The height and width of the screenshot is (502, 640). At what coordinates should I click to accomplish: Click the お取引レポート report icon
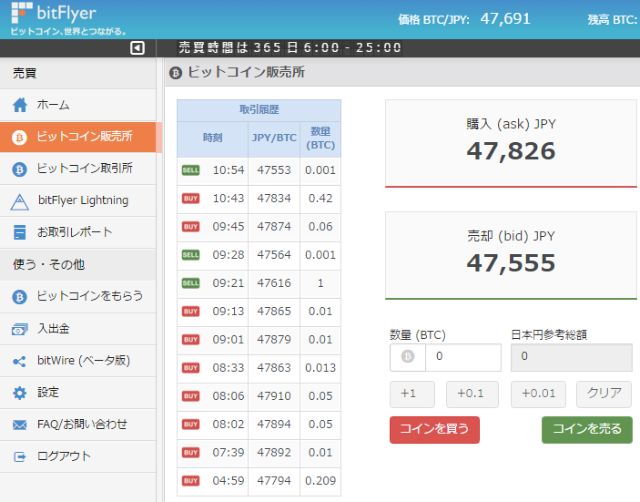(x=19, y=232)
